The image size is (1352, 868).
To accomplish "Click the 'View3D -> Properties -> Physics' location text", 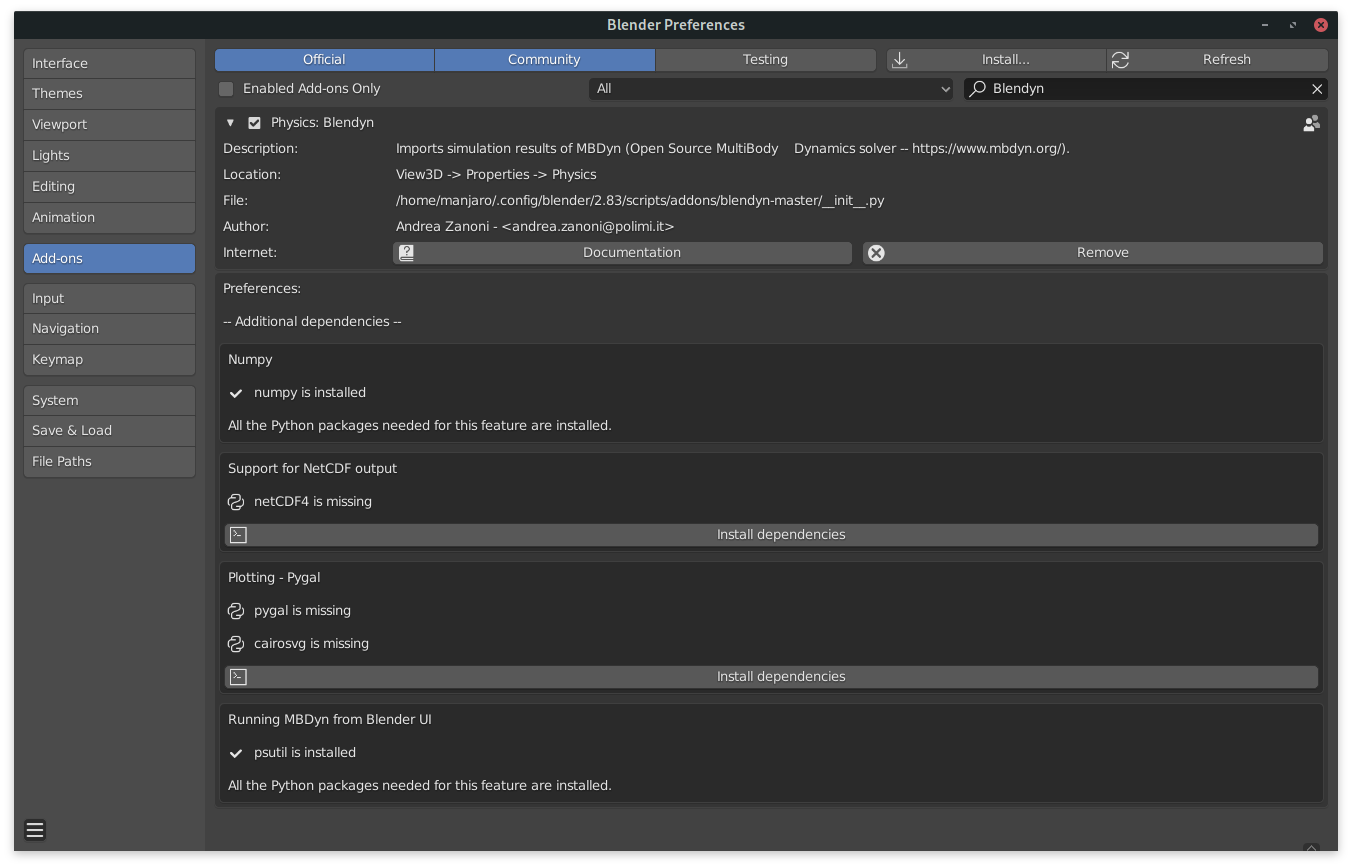I will [x=496, y=175].
